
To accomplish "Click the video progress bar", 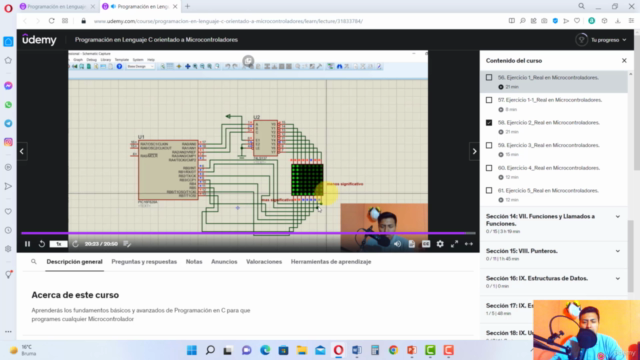I will pos(248,233).
